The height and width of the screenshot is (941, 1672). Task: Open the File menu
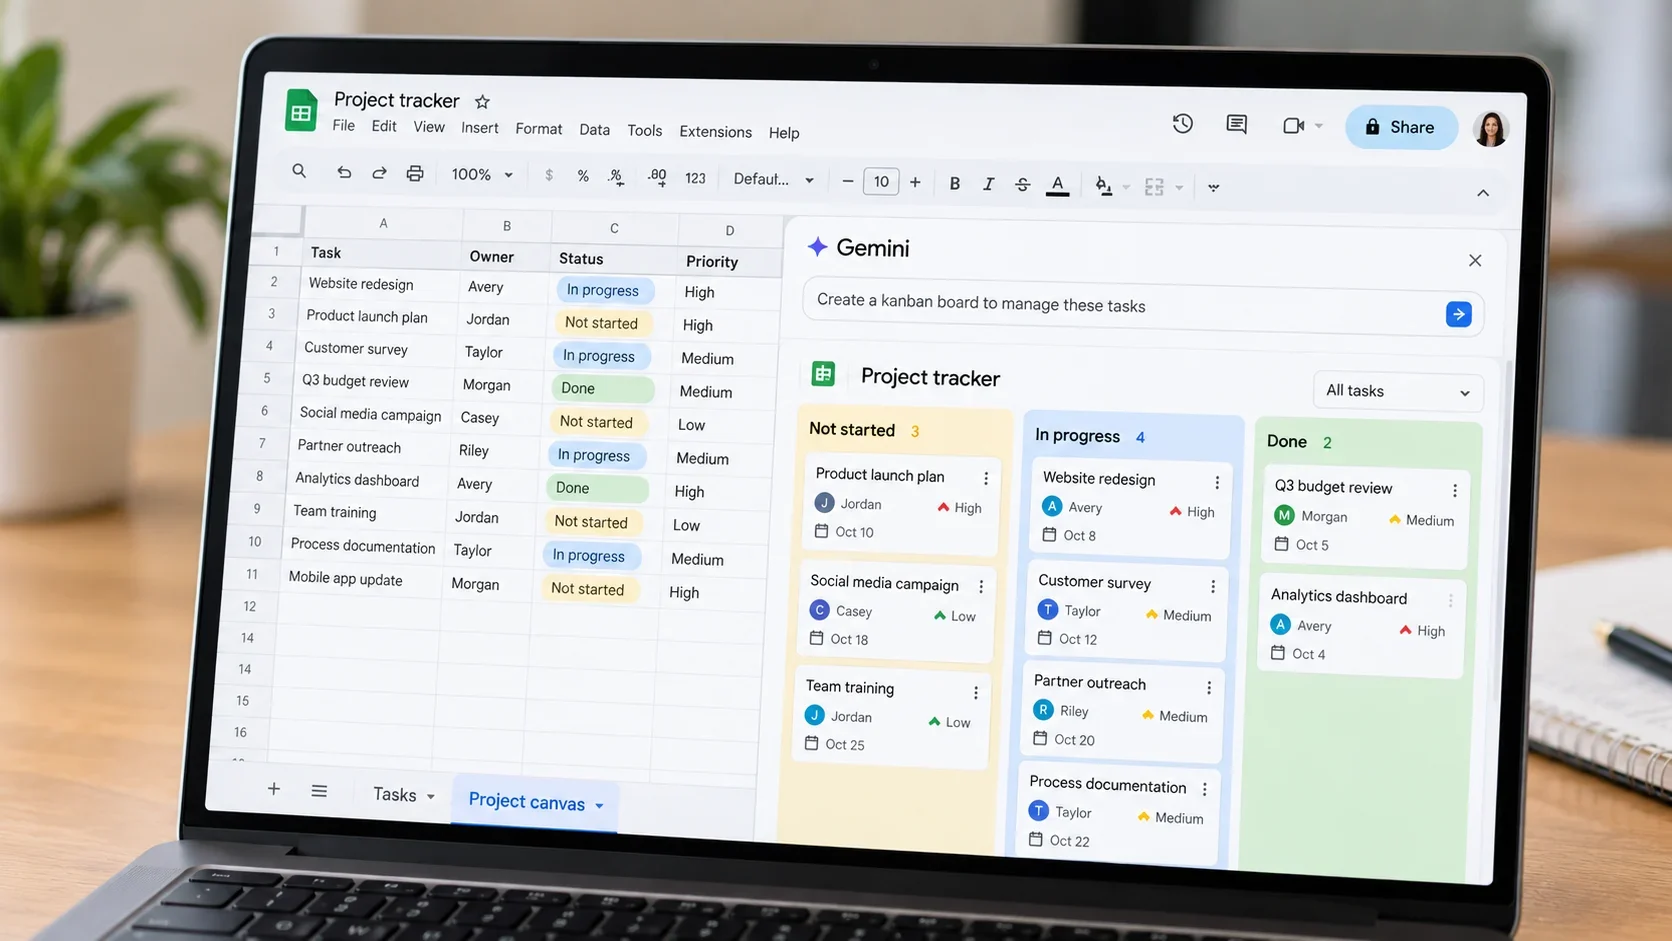(344, 125)
